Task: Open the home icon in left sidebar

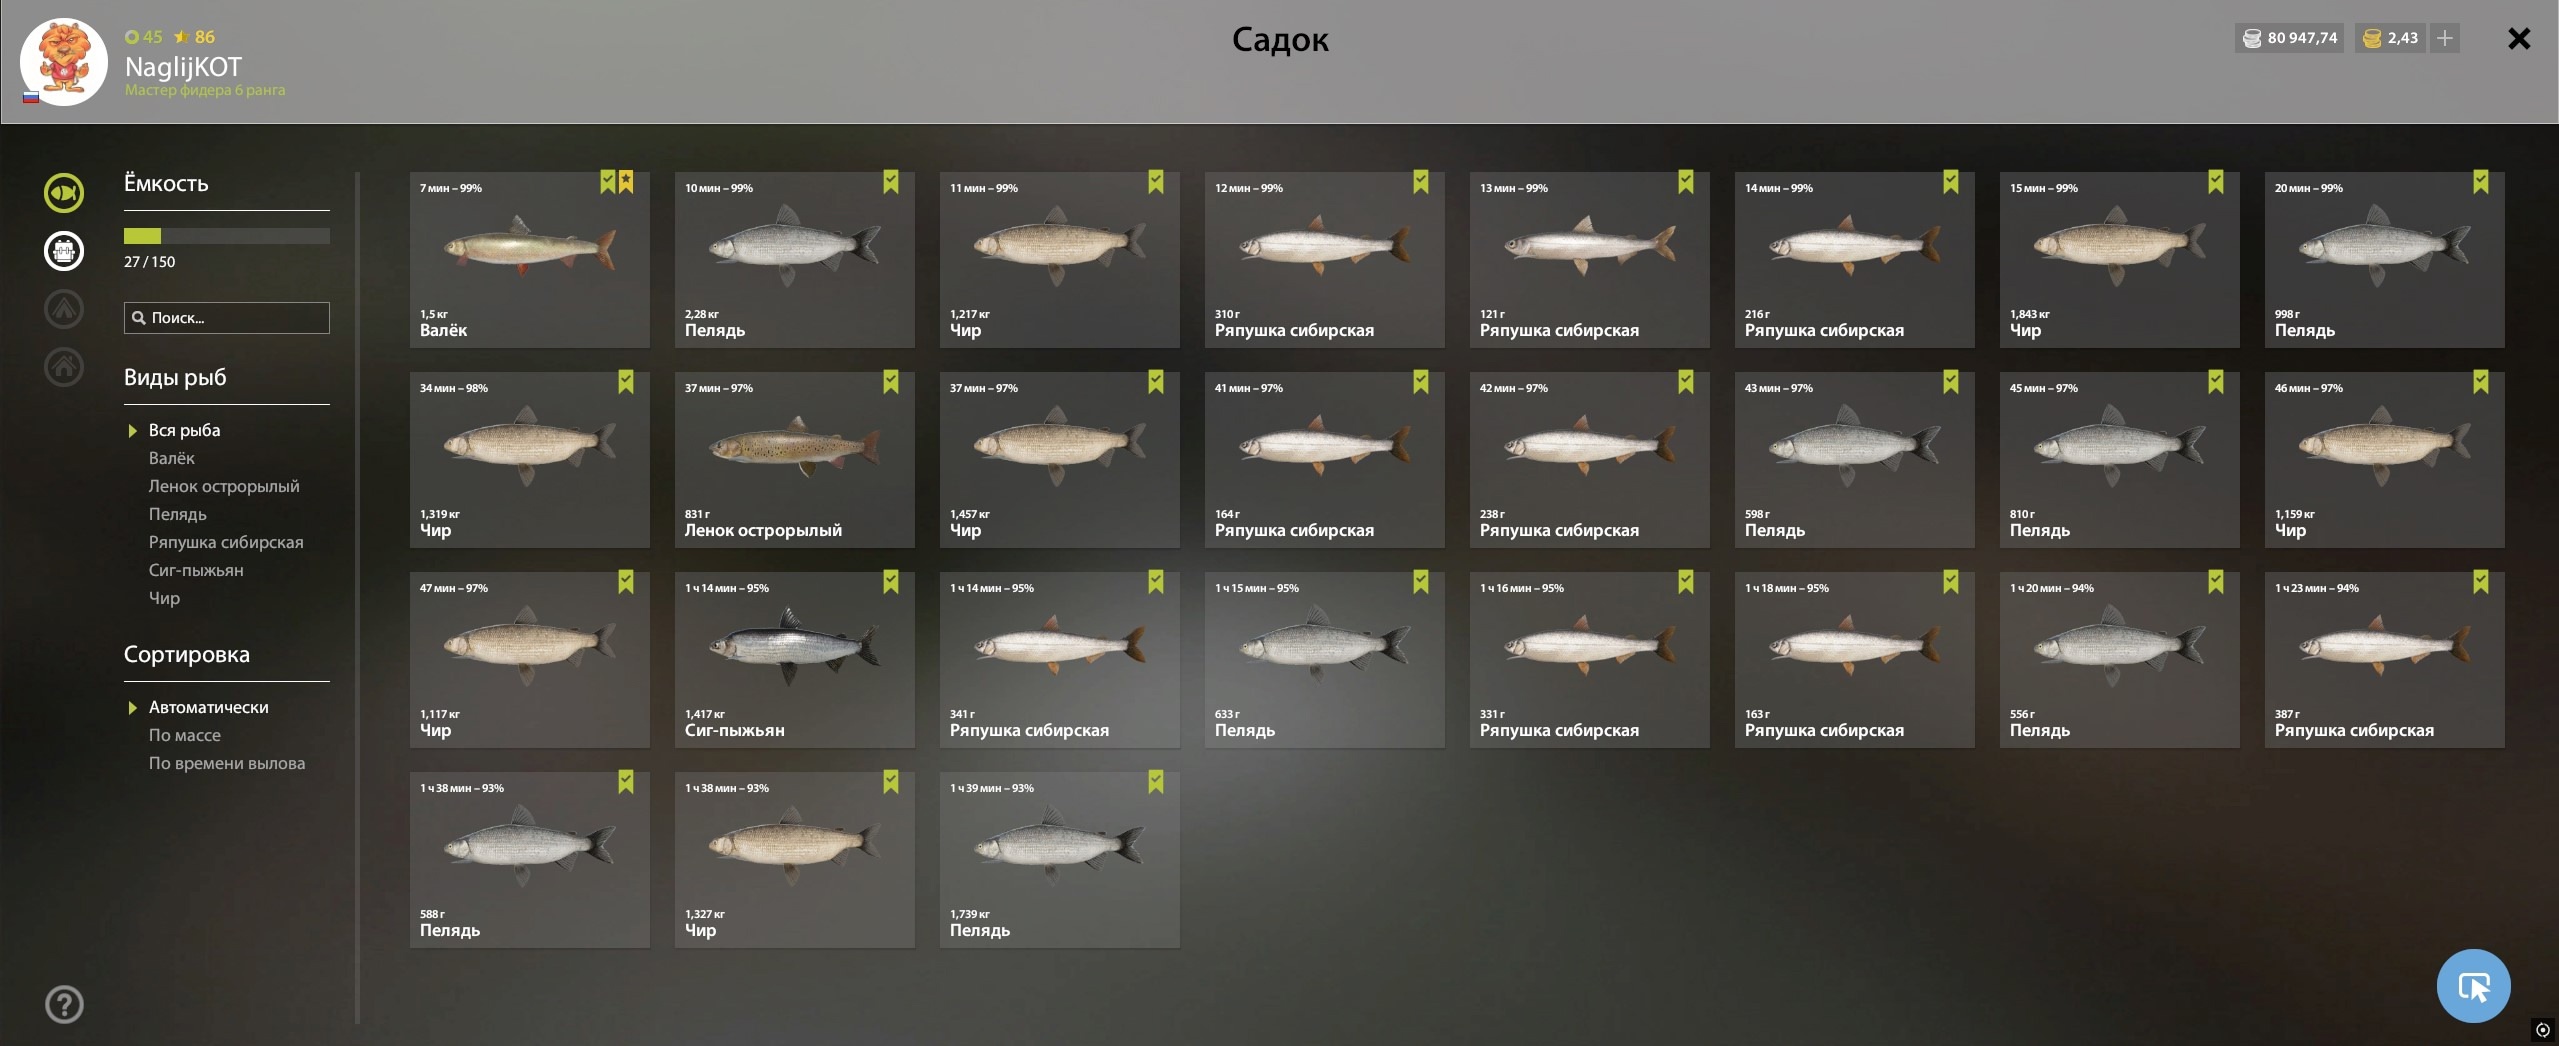Action: click(64, 366)
